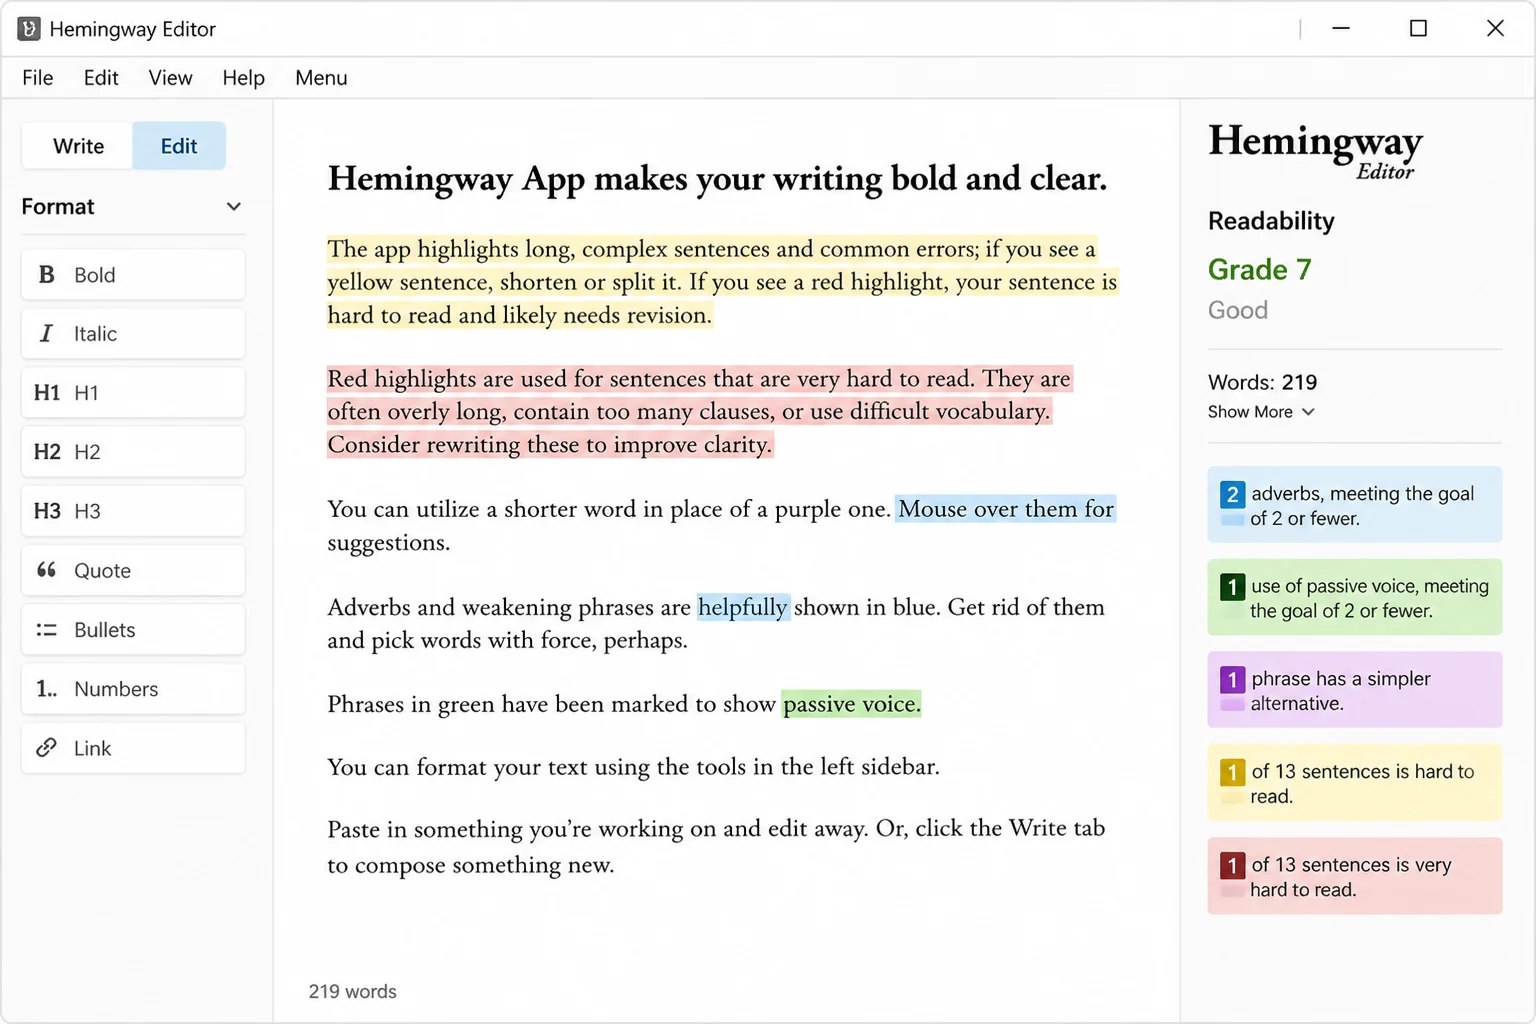Viewport: 1536px width, 1024px height.
Task: Click the 219 words footer counter
Action: coord(352,992)
